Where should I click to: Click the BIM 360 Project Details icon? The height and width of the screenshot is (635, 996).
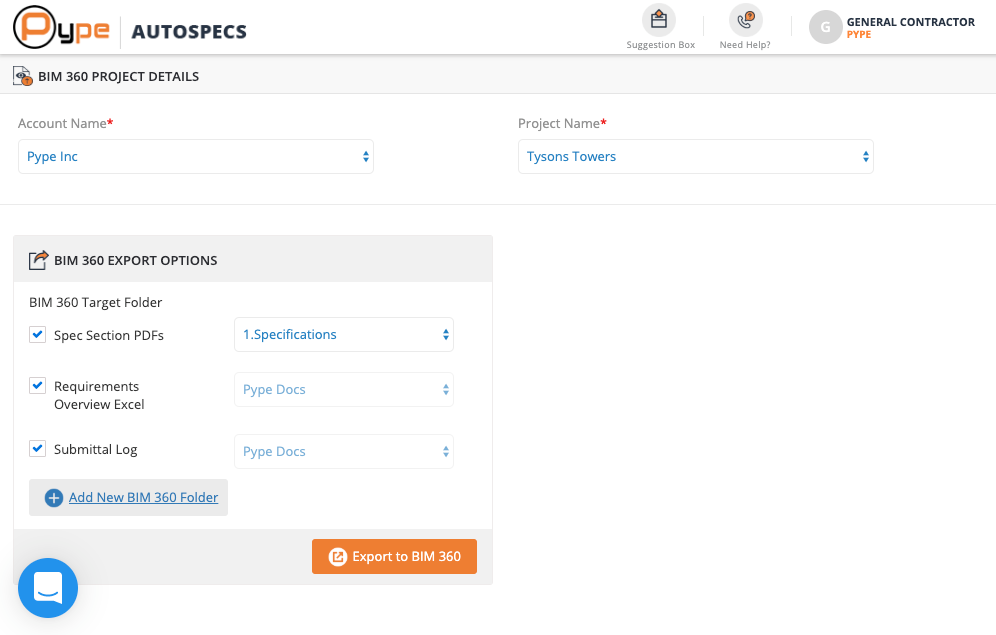coord(22,76)
